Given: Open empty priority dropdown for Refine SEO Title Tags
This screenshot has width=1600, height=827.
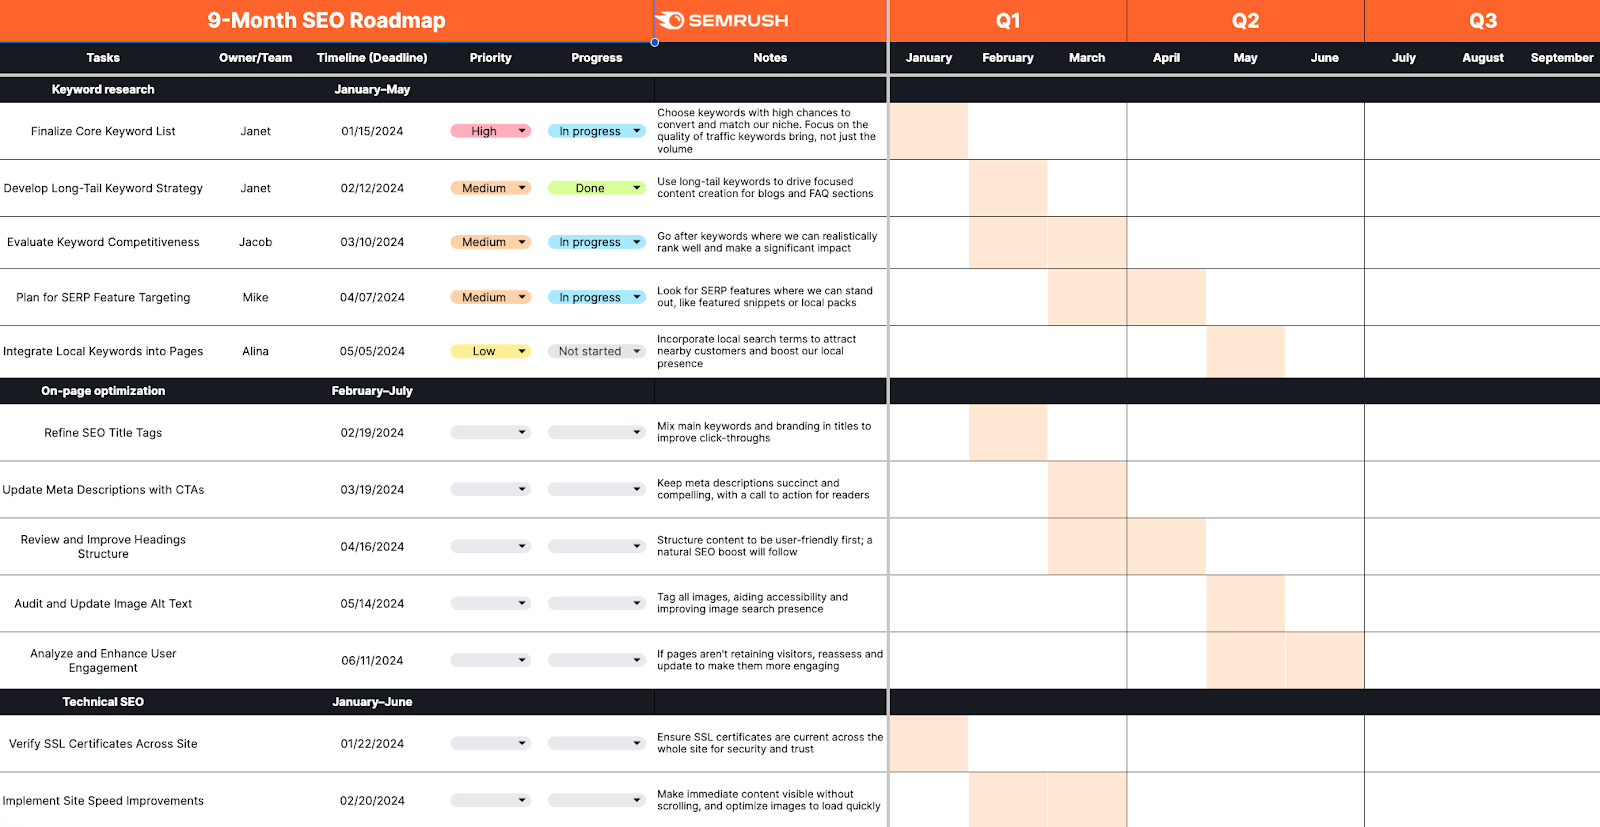Looking at the screenshot, I should coord(522,433).
